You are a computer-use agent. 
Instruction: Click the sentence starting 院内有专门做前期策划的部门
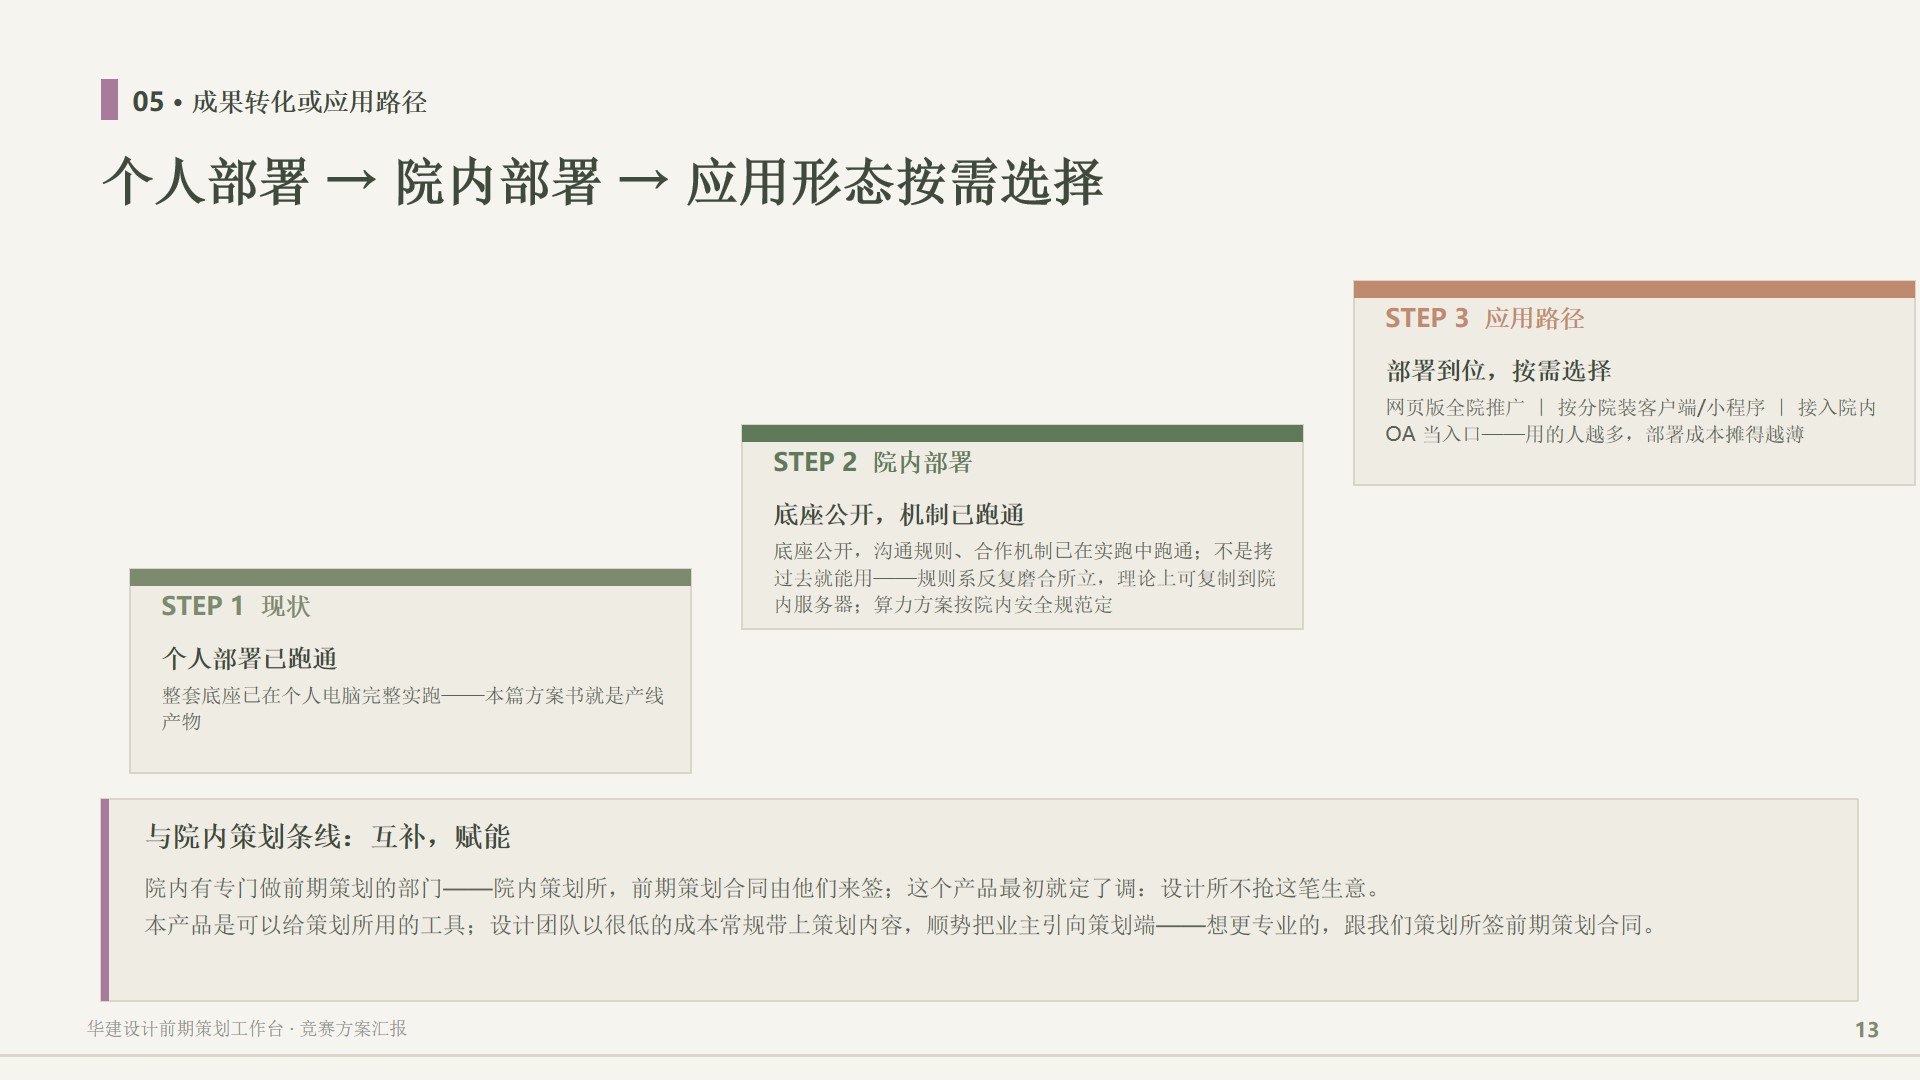pos(765,888)
